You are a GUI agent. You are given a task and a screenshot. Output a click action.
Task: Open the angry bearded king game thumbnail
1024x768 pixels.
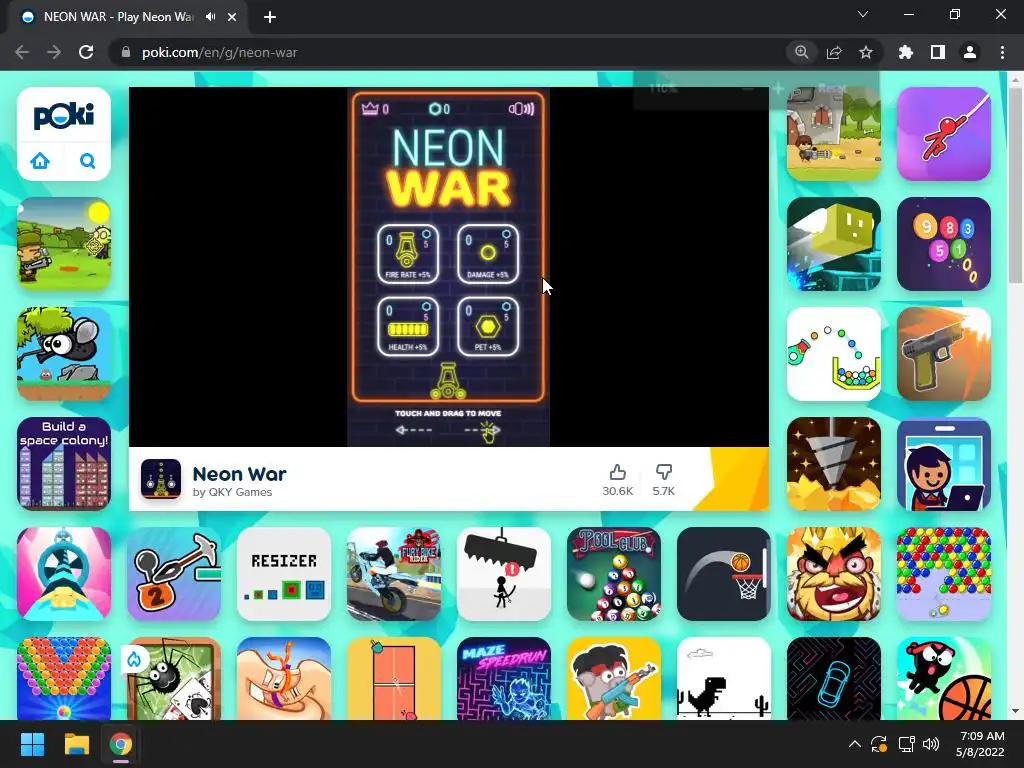pos(834,574)
